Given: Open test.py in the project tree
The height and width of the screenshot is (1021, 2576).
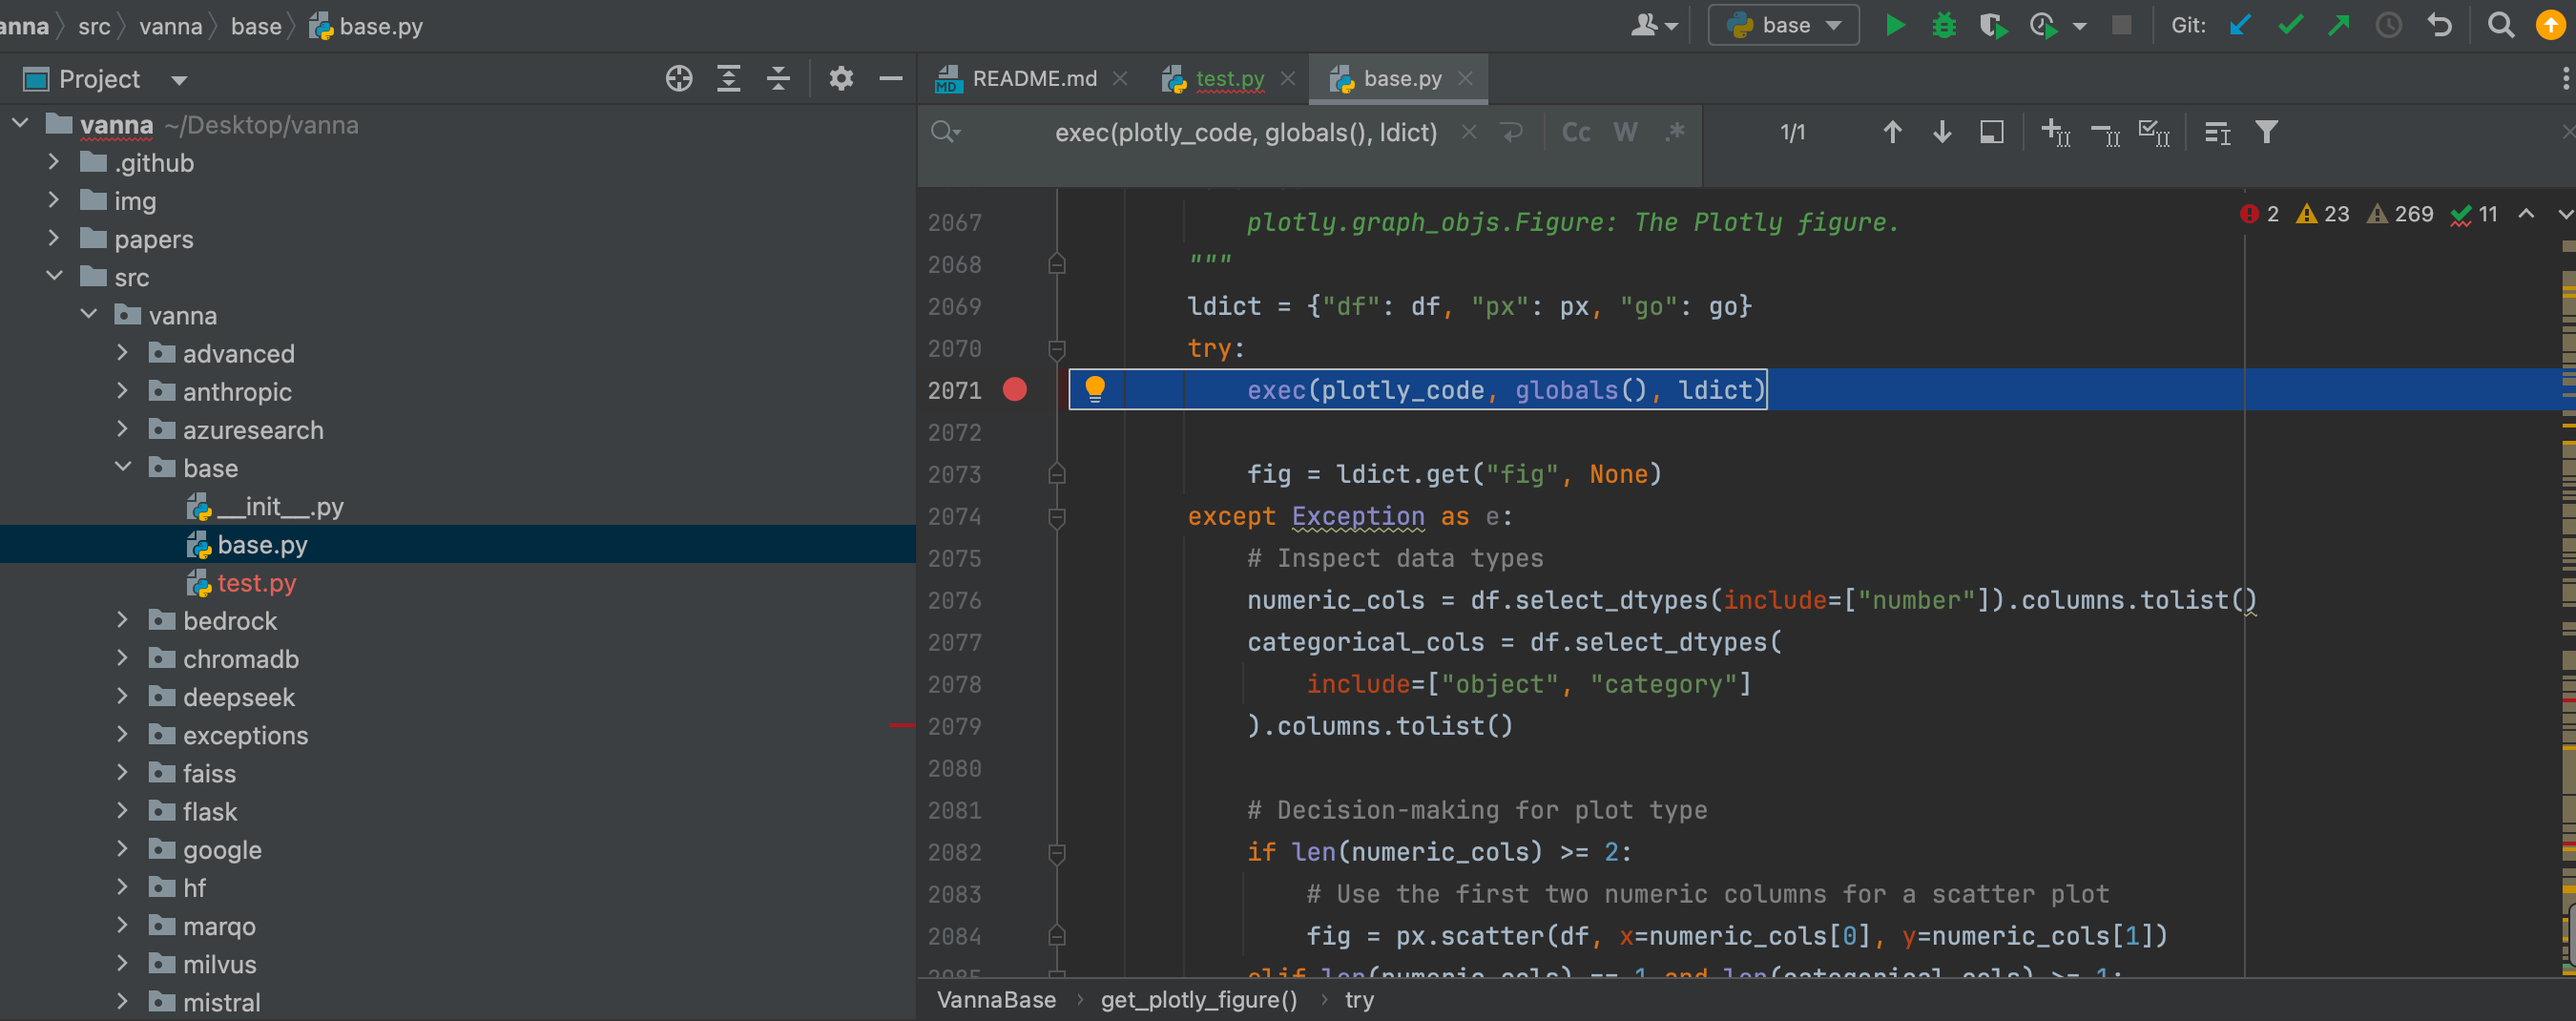Looking at the screenshot, I should [x=256, y=583].
